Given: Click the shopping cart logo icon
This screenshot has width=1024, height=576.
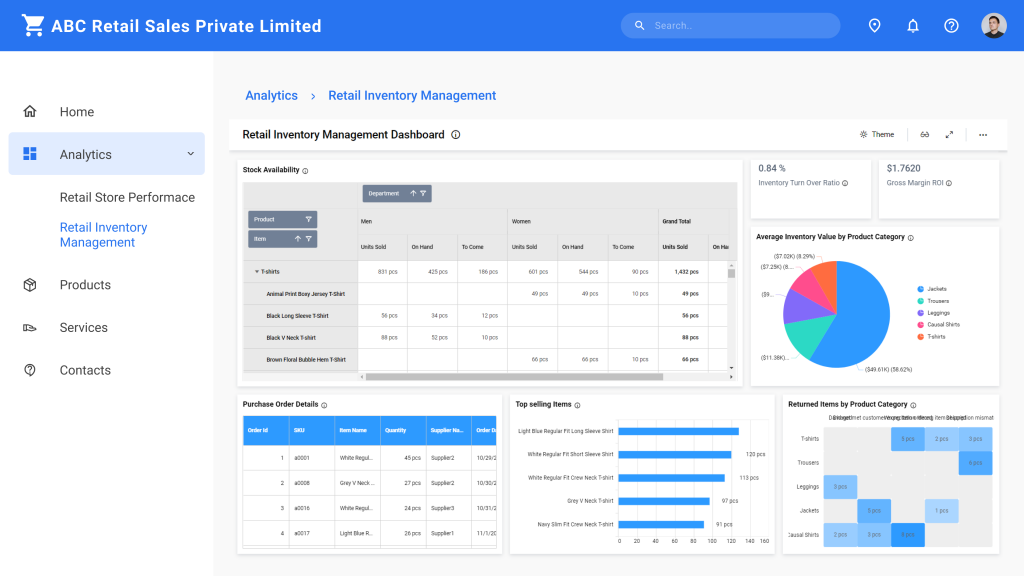Looking at the screenshot, I should [33, 24].
